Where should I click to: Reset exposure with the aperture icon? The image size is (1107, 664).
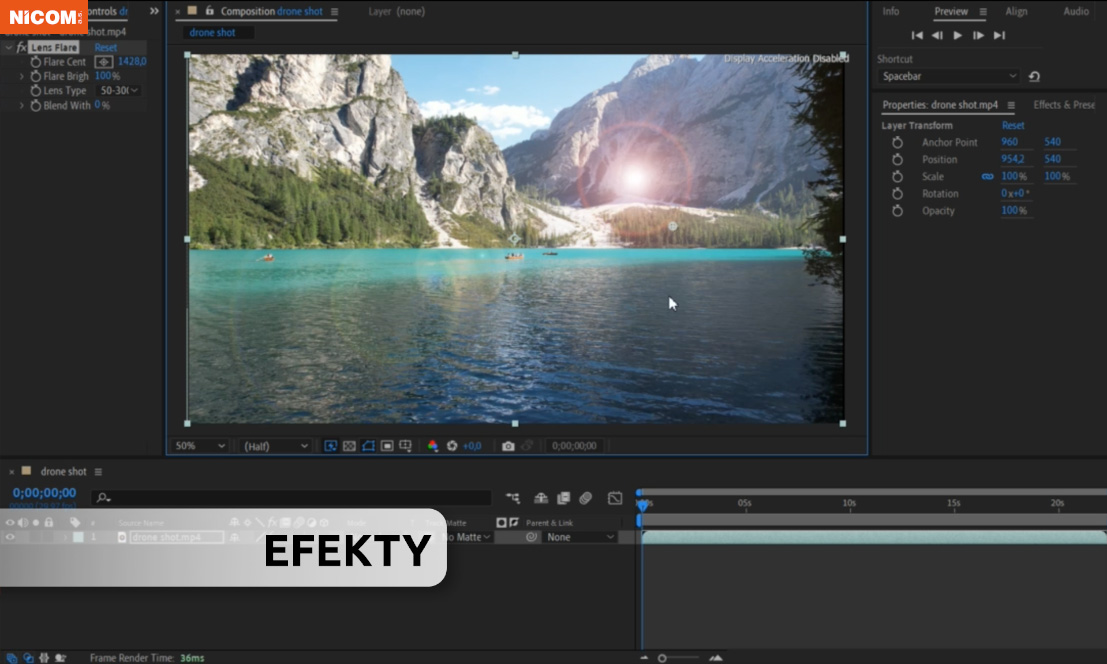[x=452, y=446]
